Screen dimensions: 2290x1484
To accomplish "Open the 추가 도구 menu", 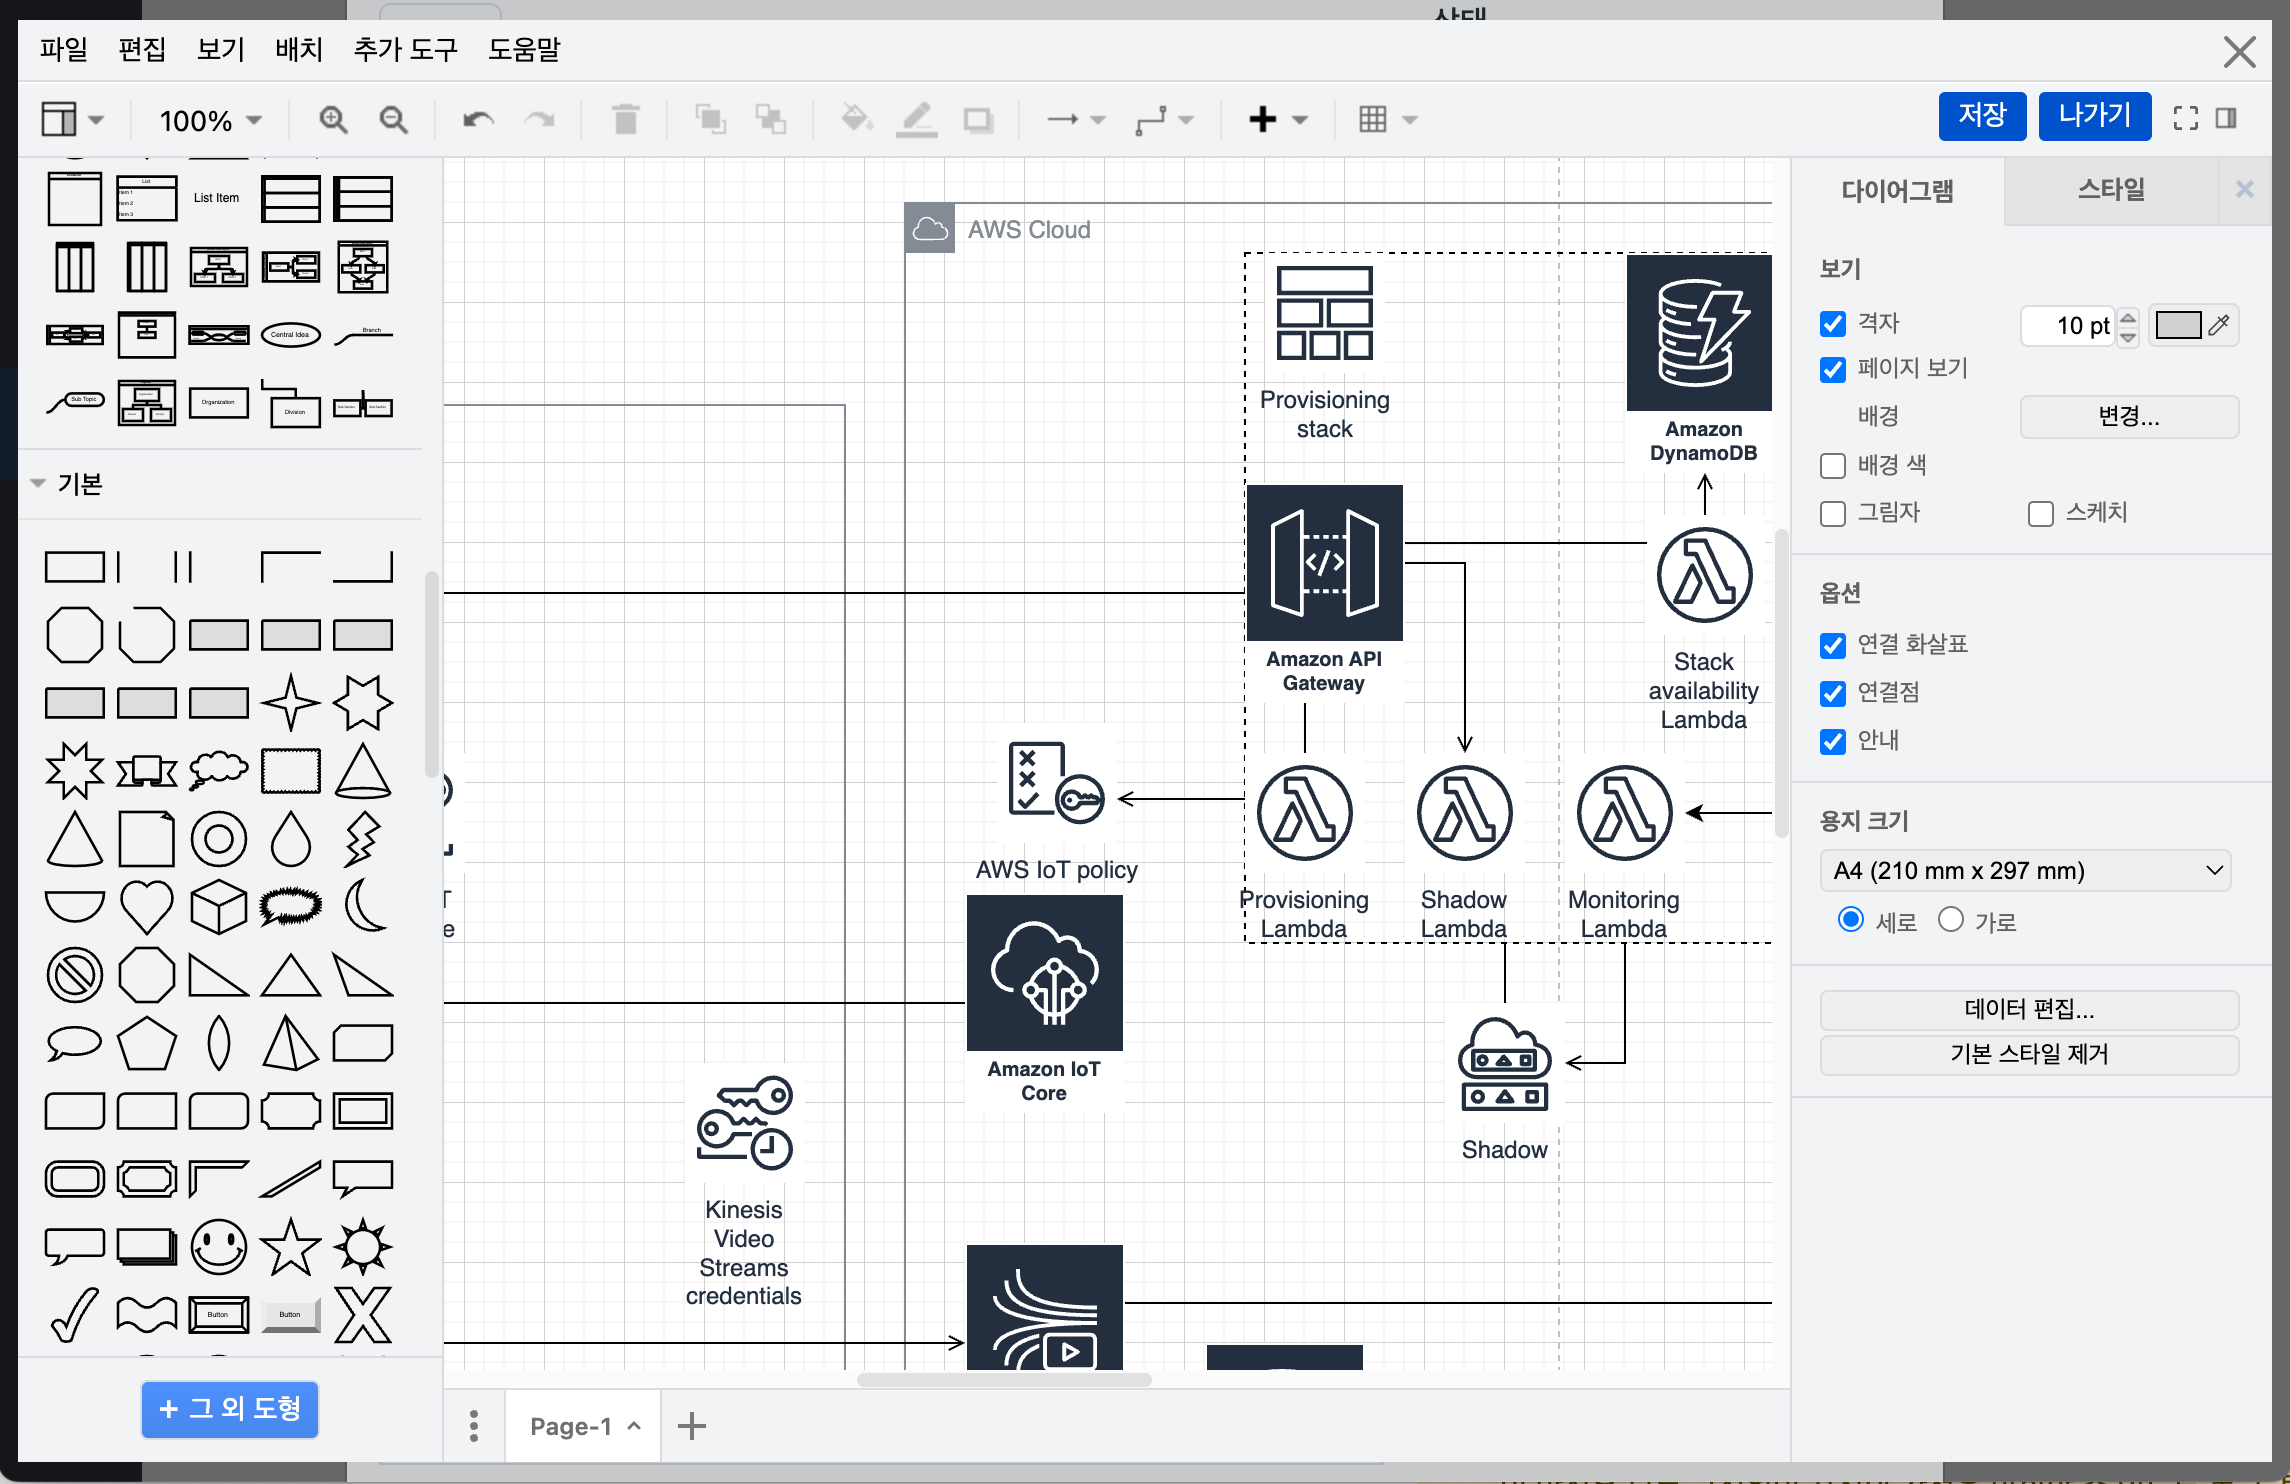I will click(x=405, y=50).
